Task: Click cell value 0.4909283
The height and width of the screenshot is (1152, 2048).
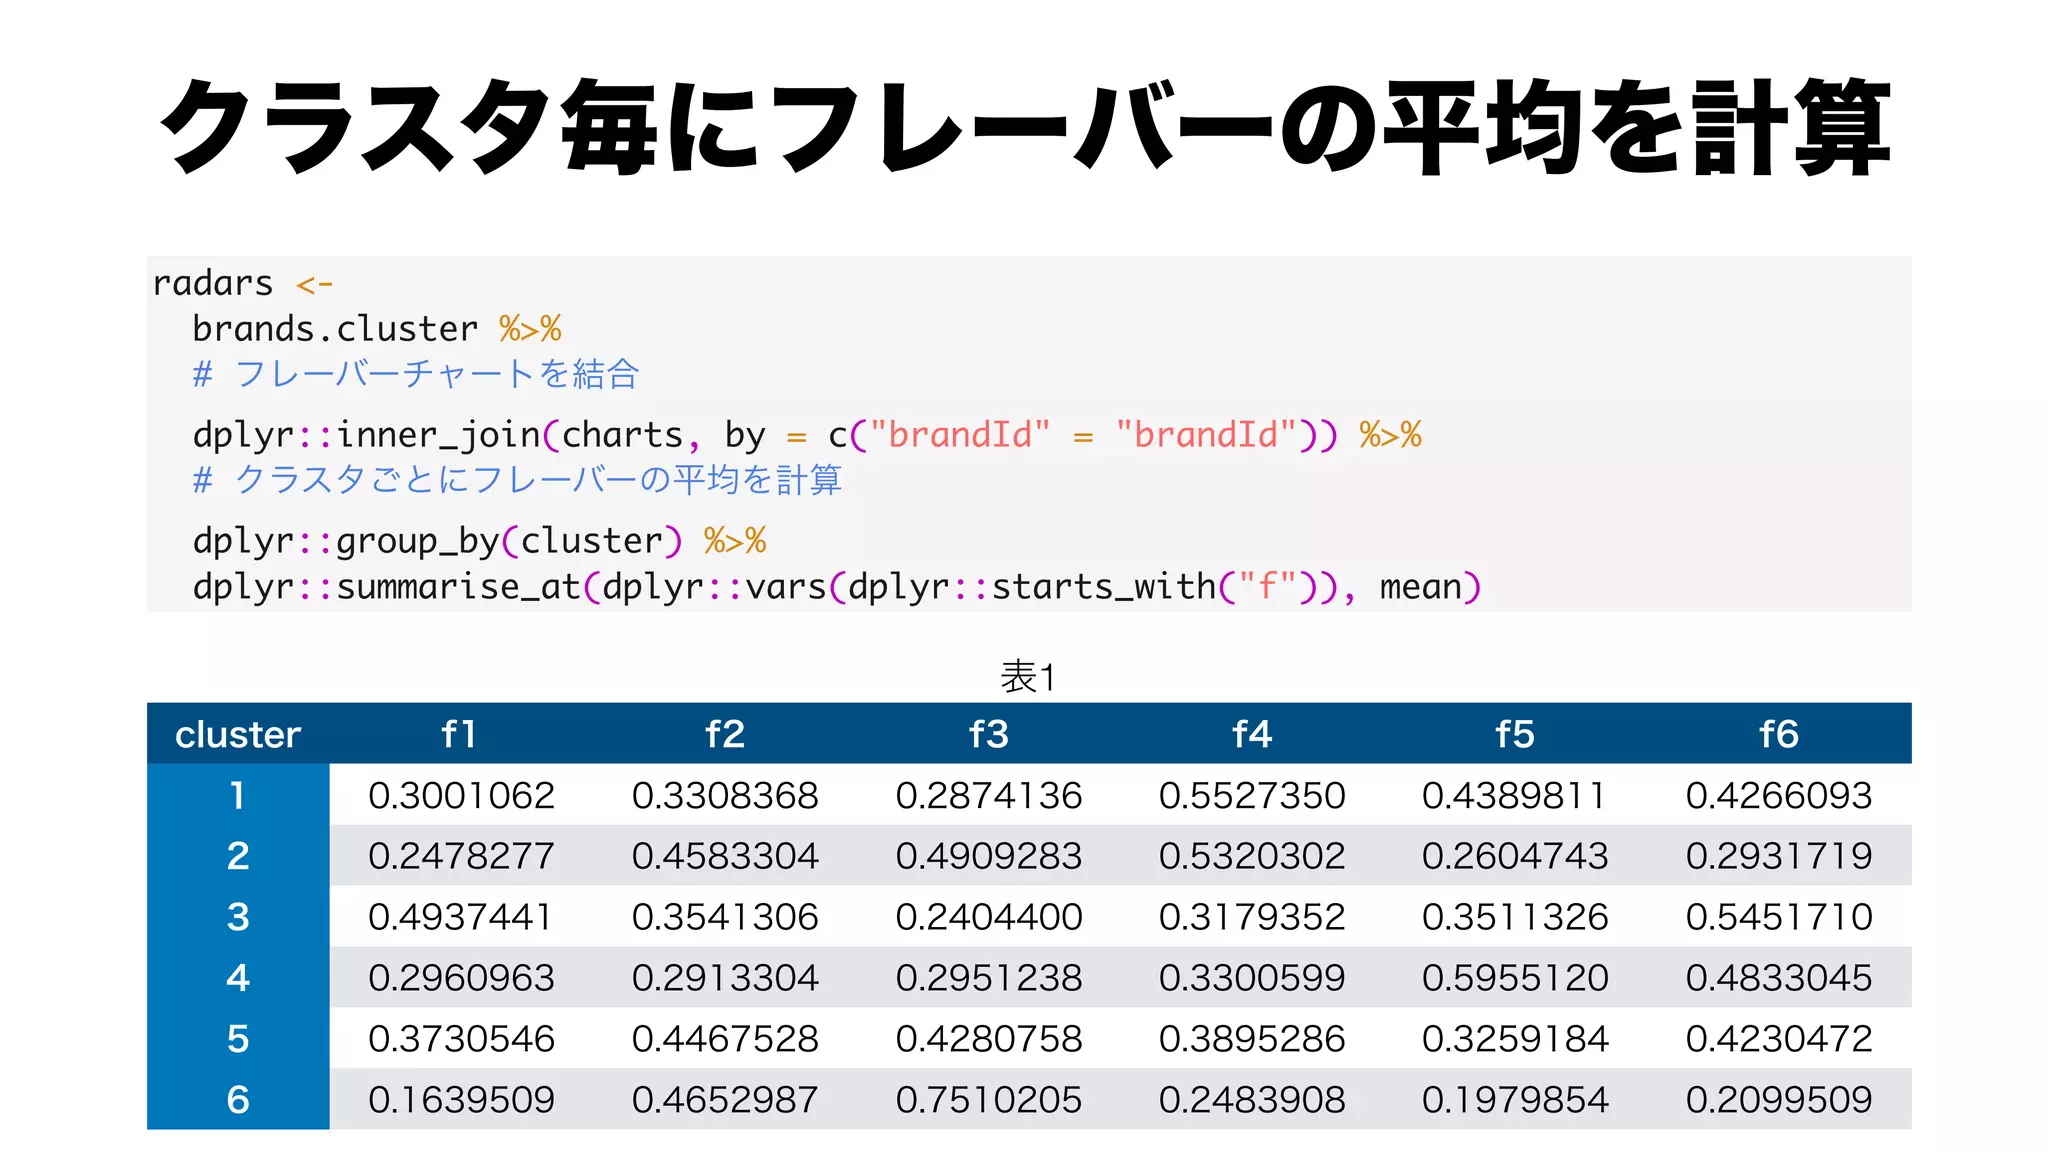Action: [989, 856]
